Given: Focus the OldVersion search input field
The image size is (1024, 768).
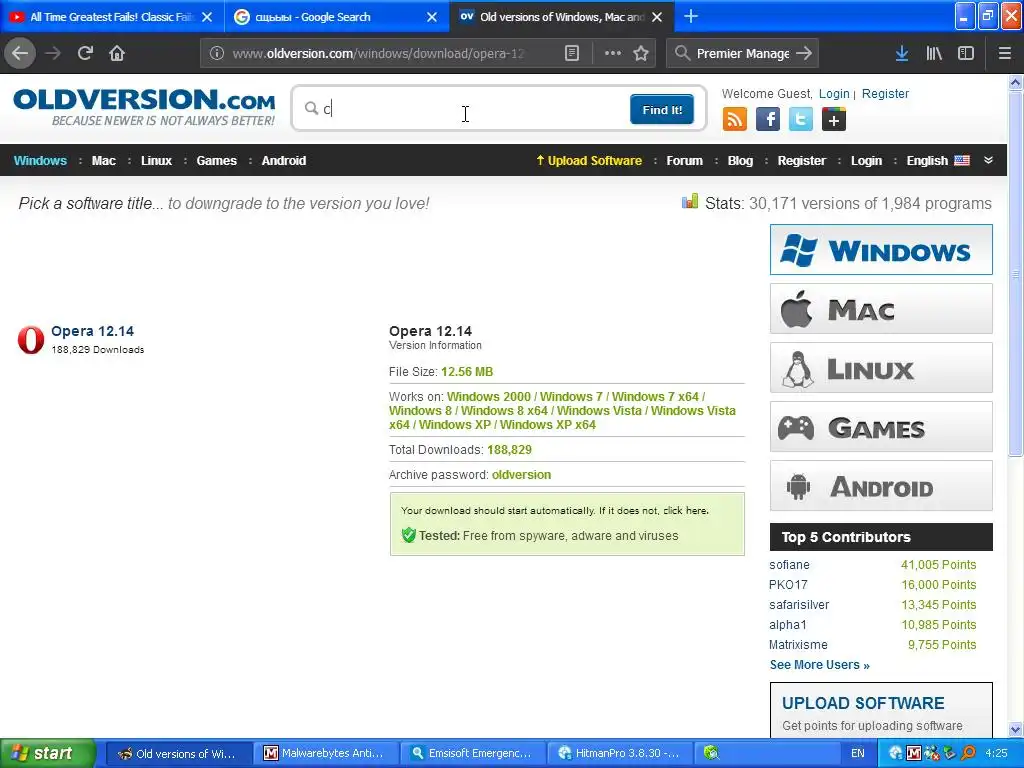Looking at the screenshot, I should 467,109.
